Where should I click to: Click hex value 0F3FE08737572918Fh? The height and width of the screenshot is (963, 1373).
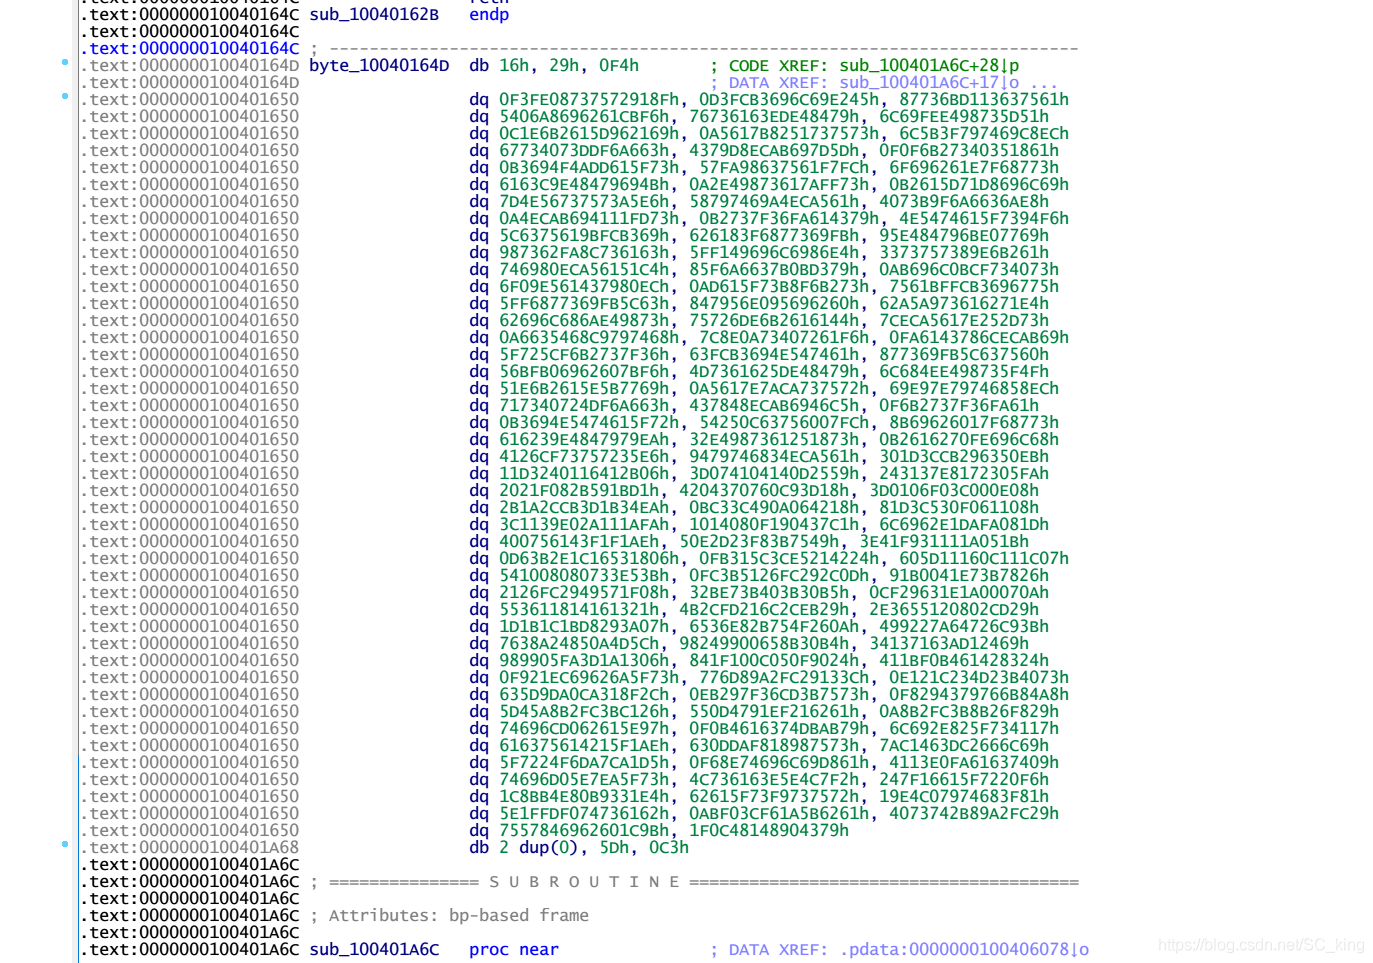click(589, 99)
